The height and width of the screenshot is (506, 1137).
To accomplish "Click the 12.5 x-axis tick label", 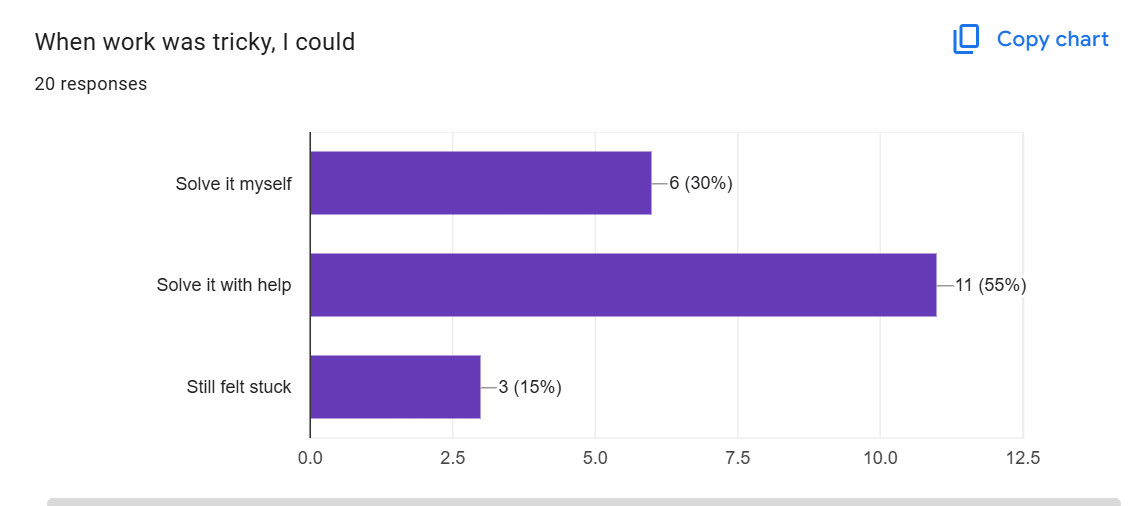I will (1022, 458).
